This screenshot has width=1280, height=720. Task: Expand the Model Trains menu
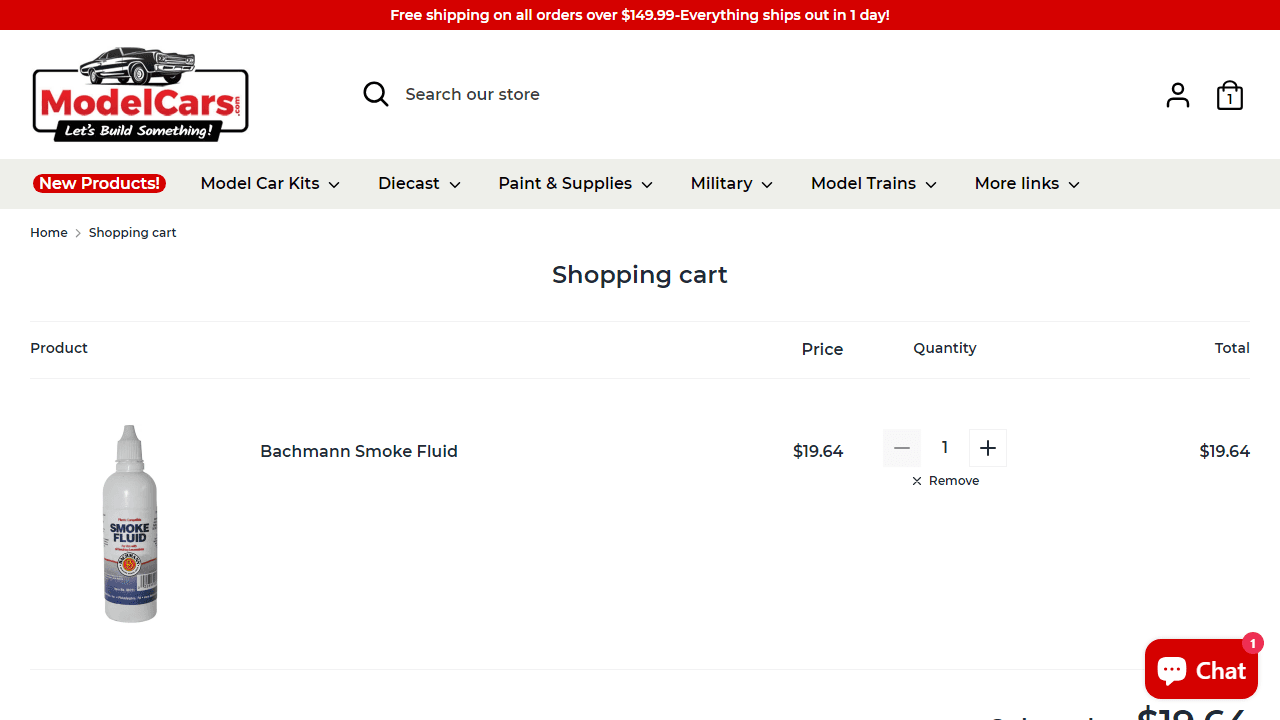(873, 184)
